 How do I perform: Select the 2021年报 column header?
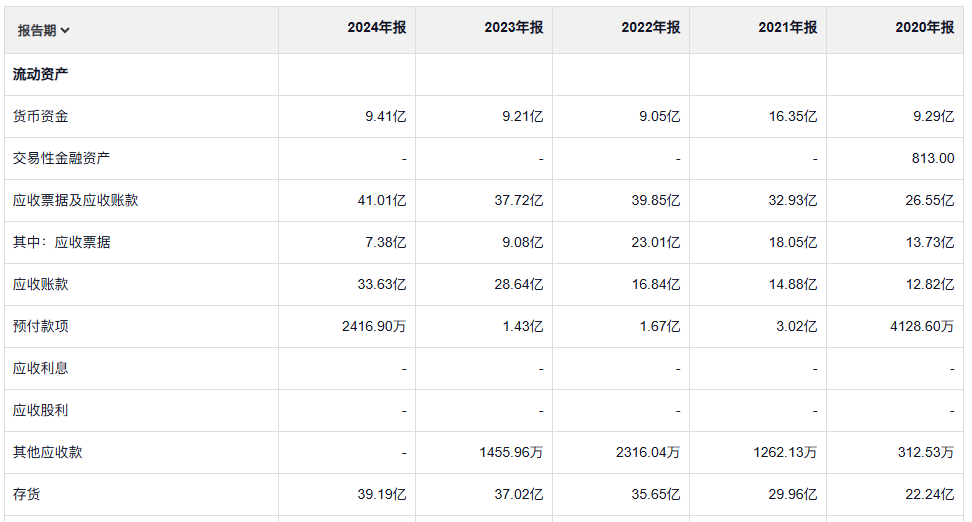coord(788,28)
